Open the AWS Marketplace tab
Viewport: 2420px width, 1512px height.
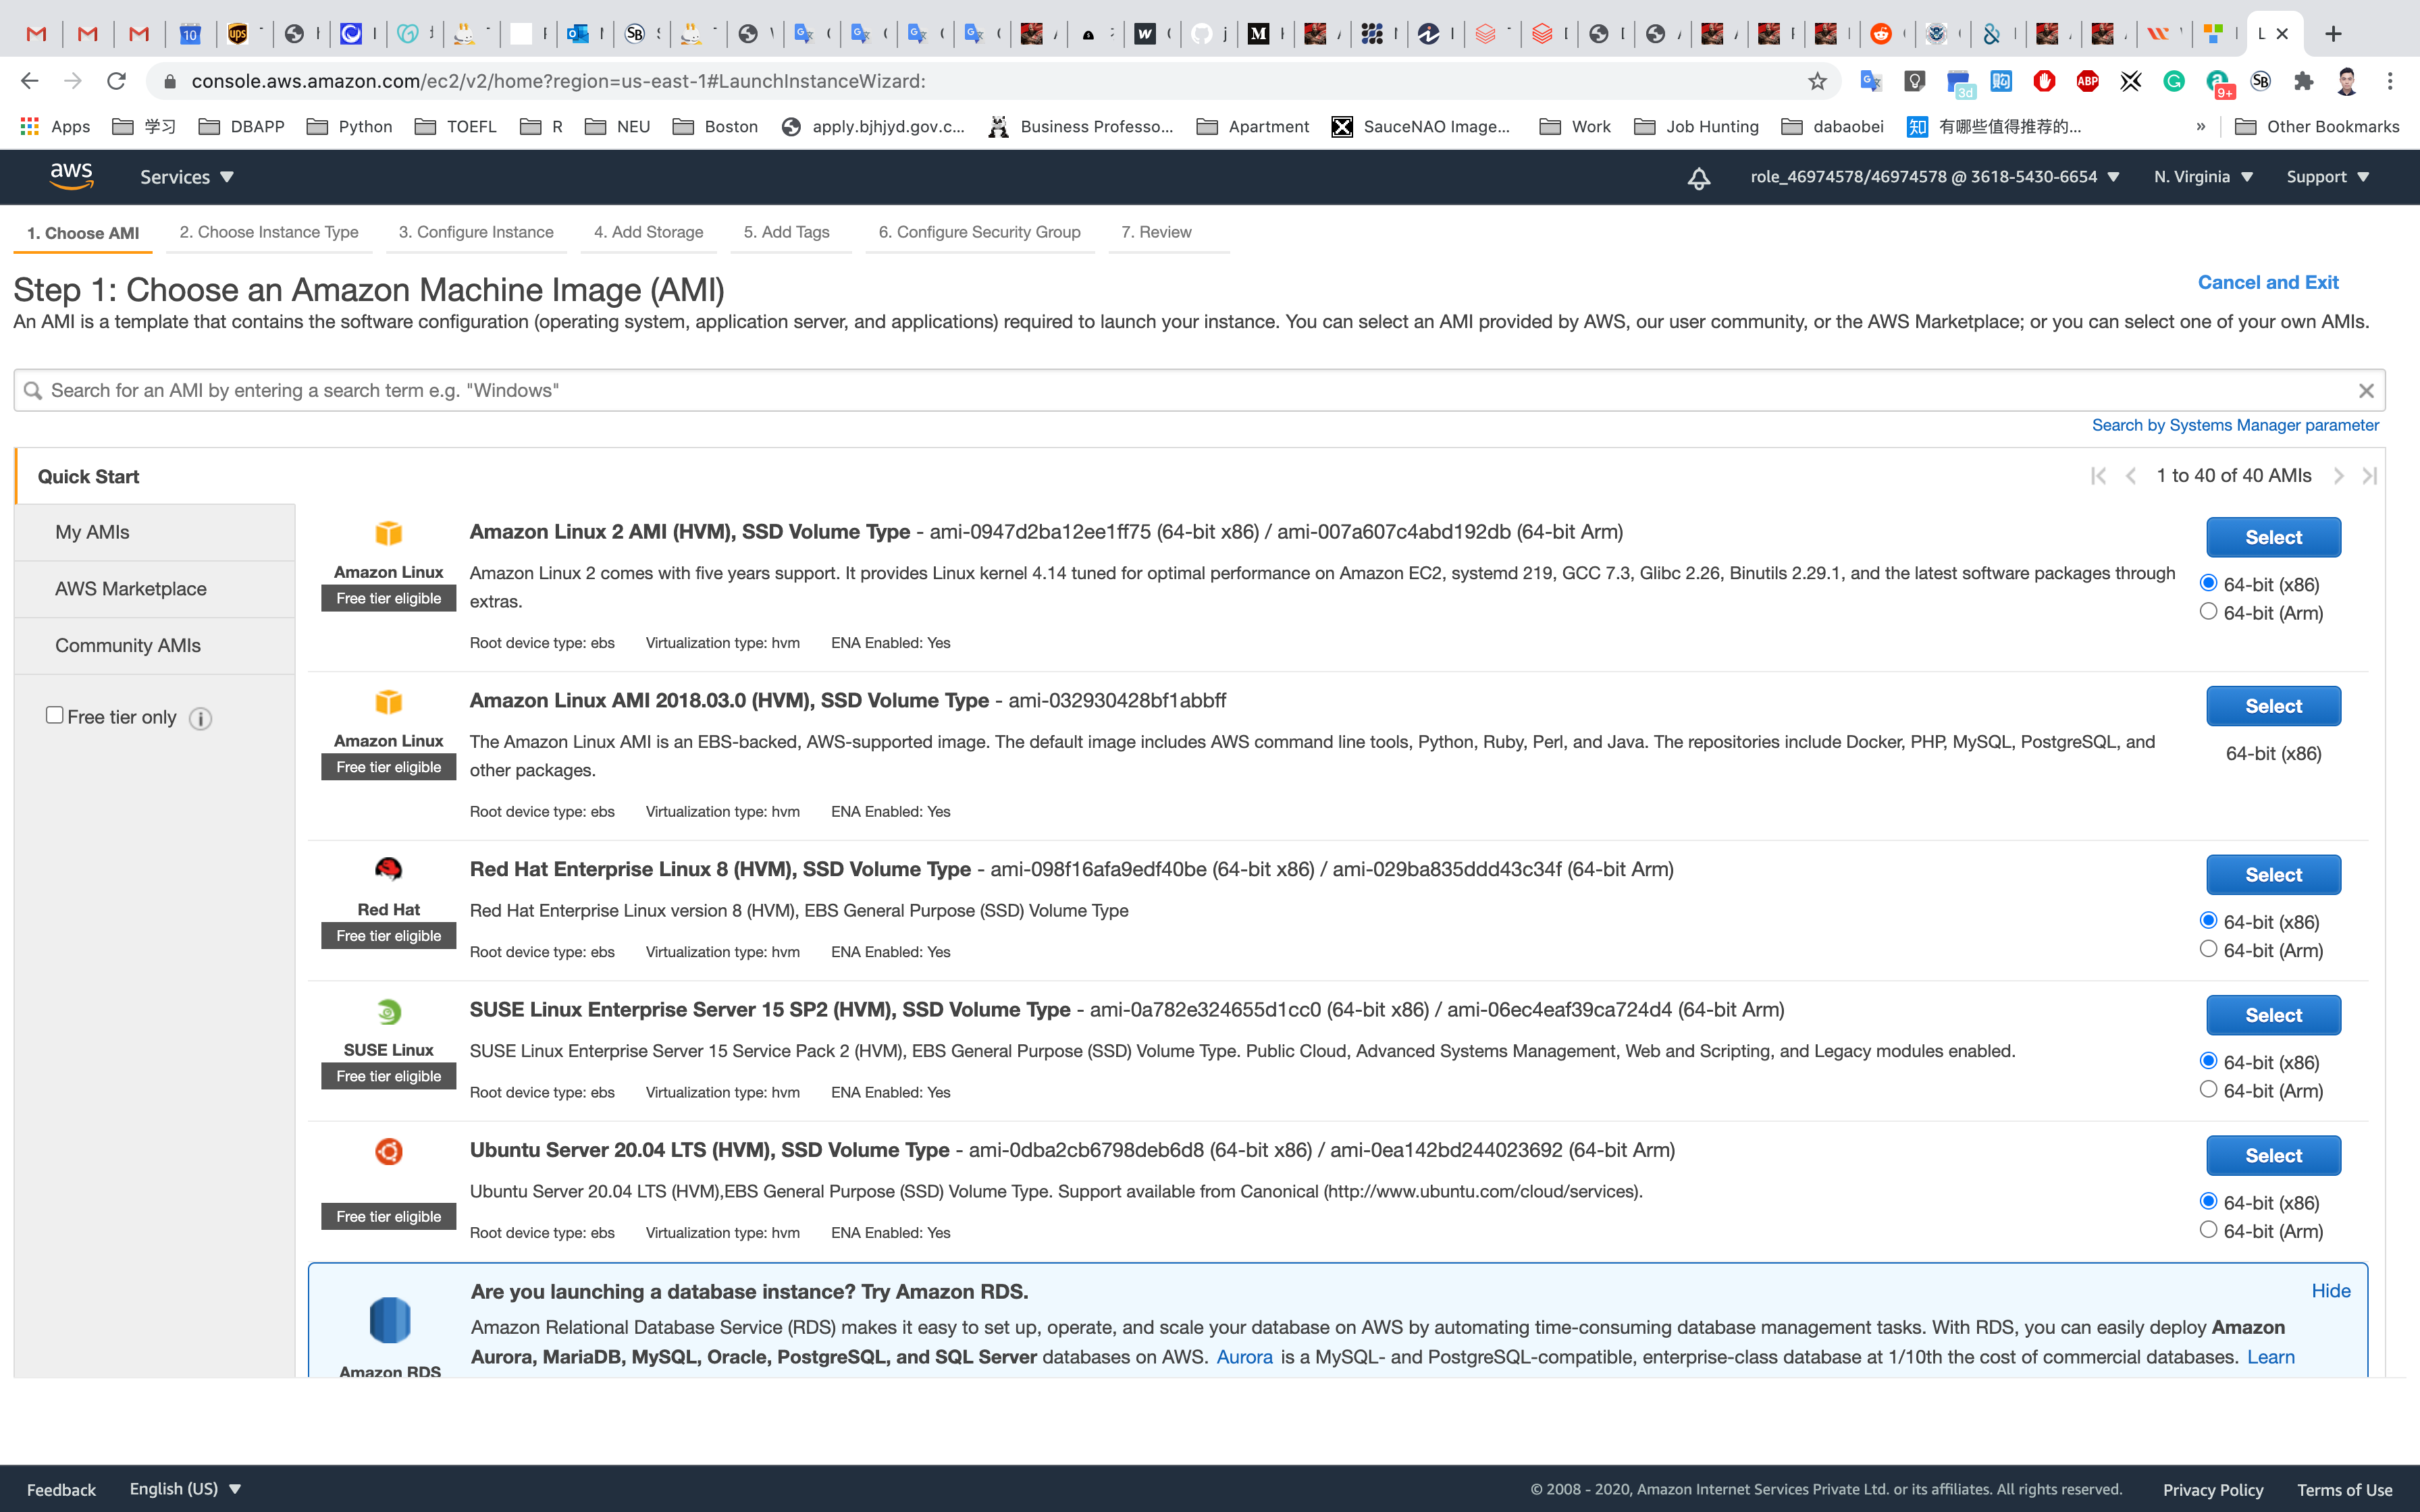pyautogui.click(x=131, y=589)
